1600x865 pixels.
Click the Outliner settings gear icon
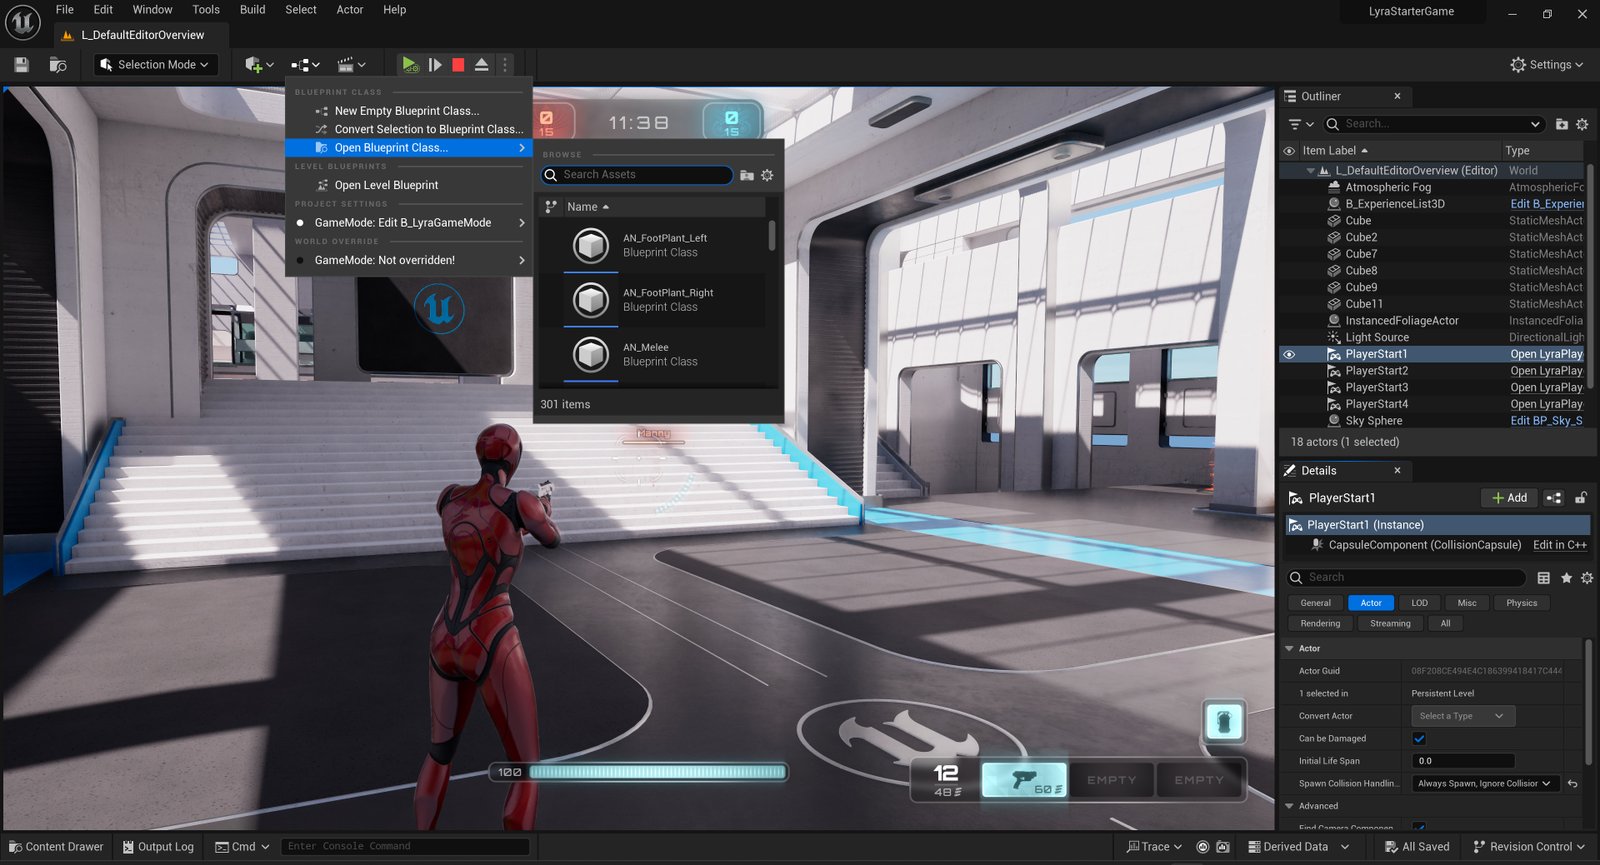(x=1581, y=124)
